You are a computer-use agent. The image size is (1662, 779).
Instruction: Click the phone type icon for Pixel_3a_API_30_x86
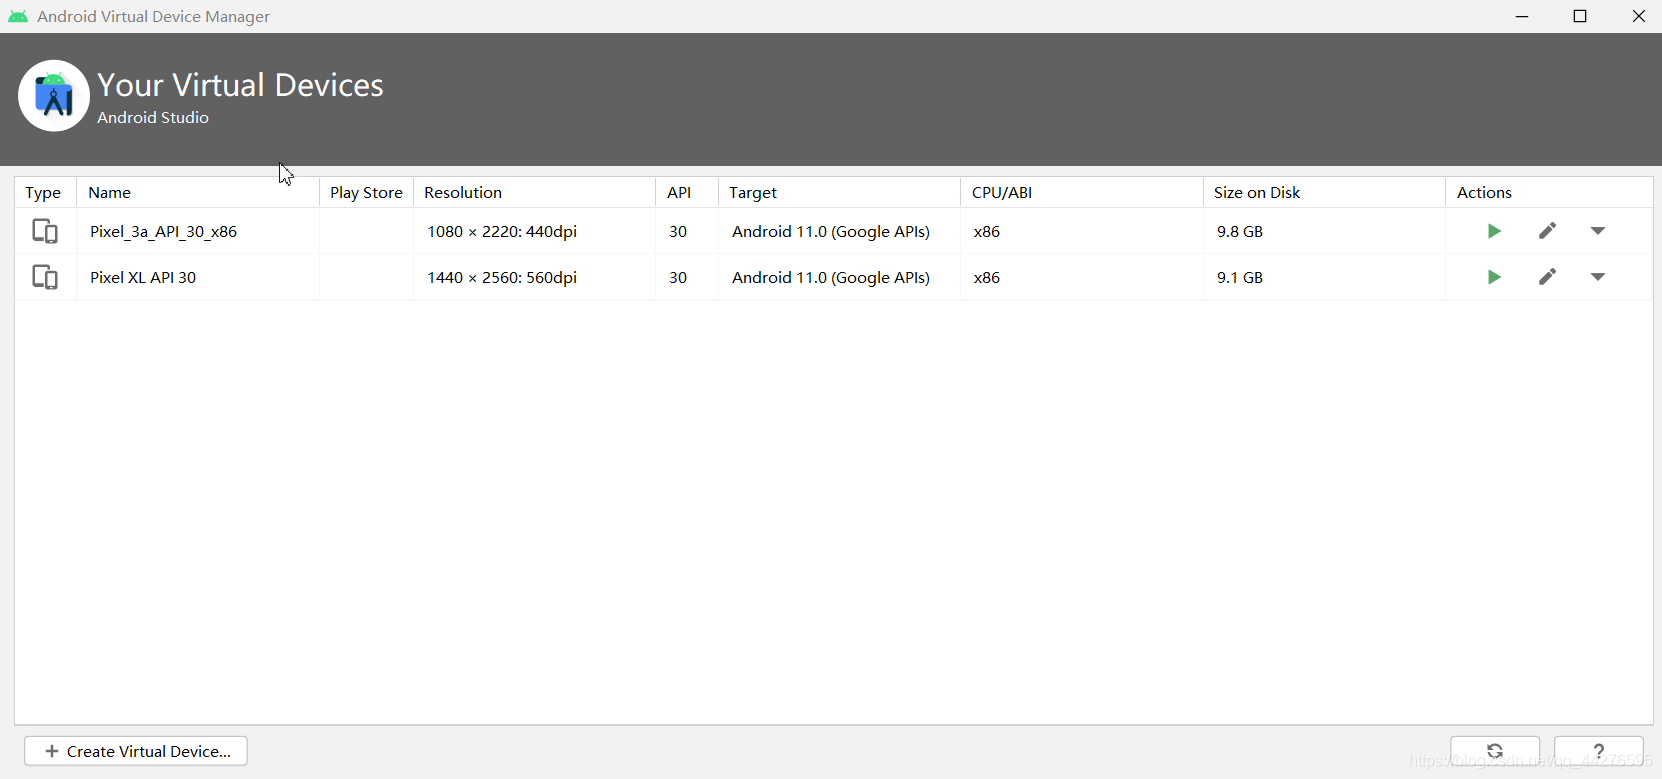tap(45, 231)
